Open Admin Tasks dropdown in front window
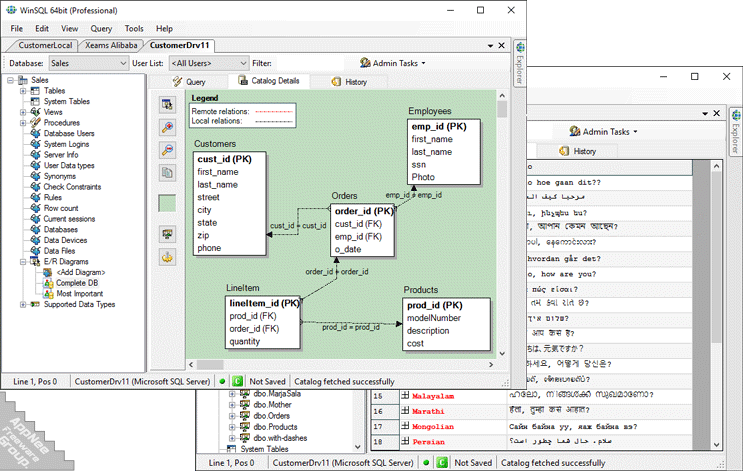 pos(393,63)
